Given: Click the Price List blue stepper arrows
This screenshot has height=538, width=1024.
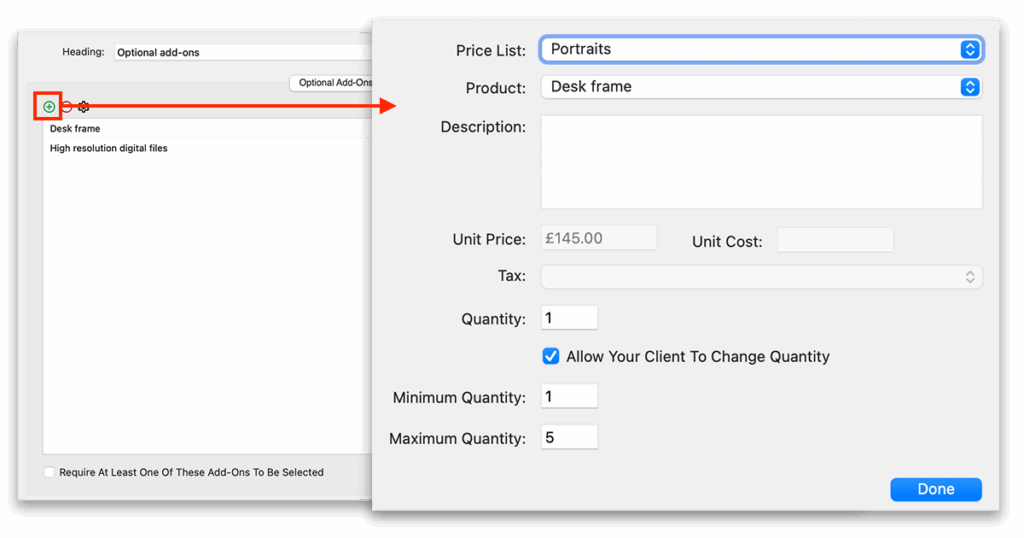Looking at the screenshot, I should (x=970, y=50).
